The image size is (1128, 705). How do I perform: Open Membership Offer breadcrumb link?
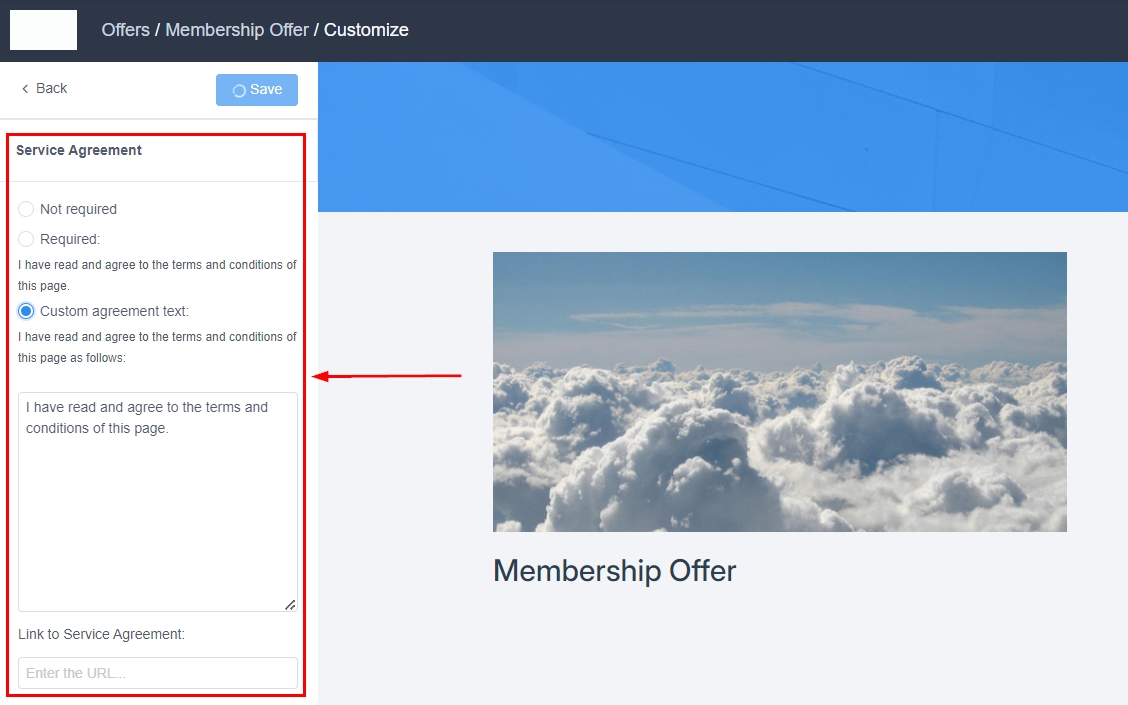[x=237, y=30]
